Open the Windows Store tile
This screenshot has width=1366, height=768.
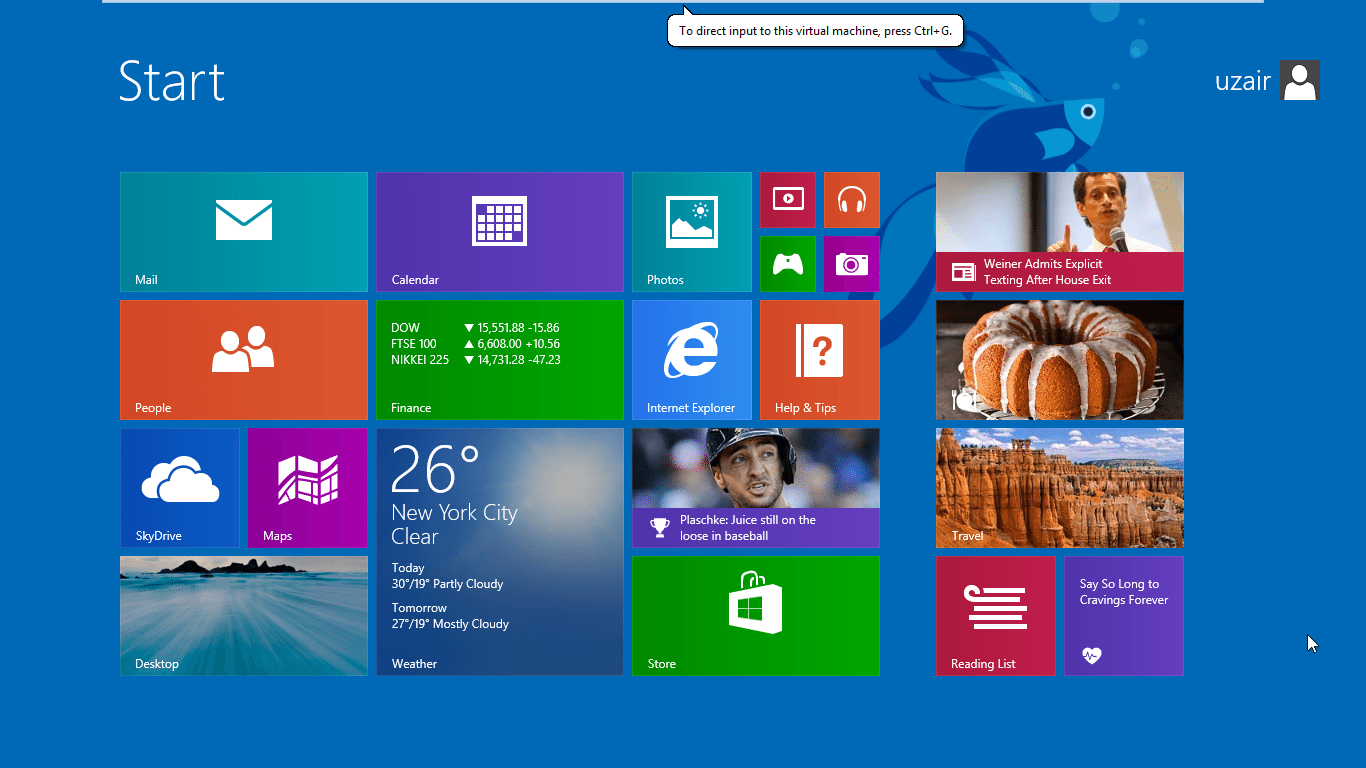756,616
